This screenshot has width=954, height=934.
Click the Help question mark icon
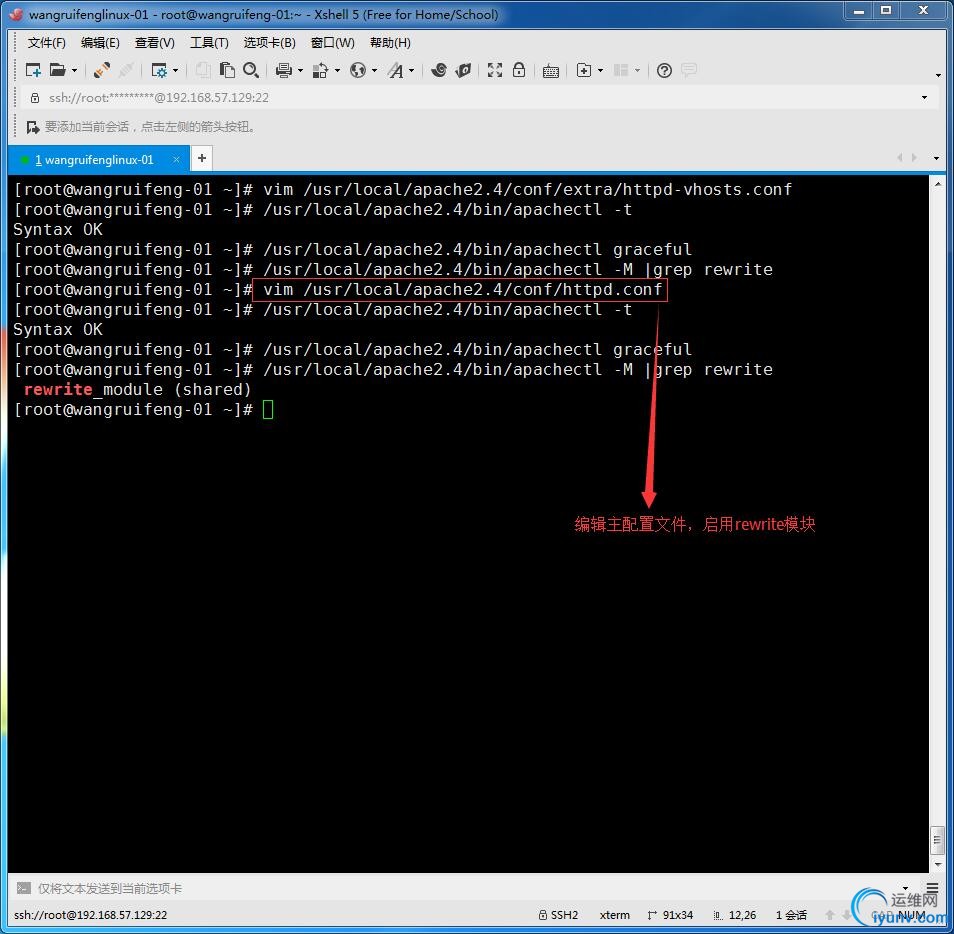click(x=664, y=71)
